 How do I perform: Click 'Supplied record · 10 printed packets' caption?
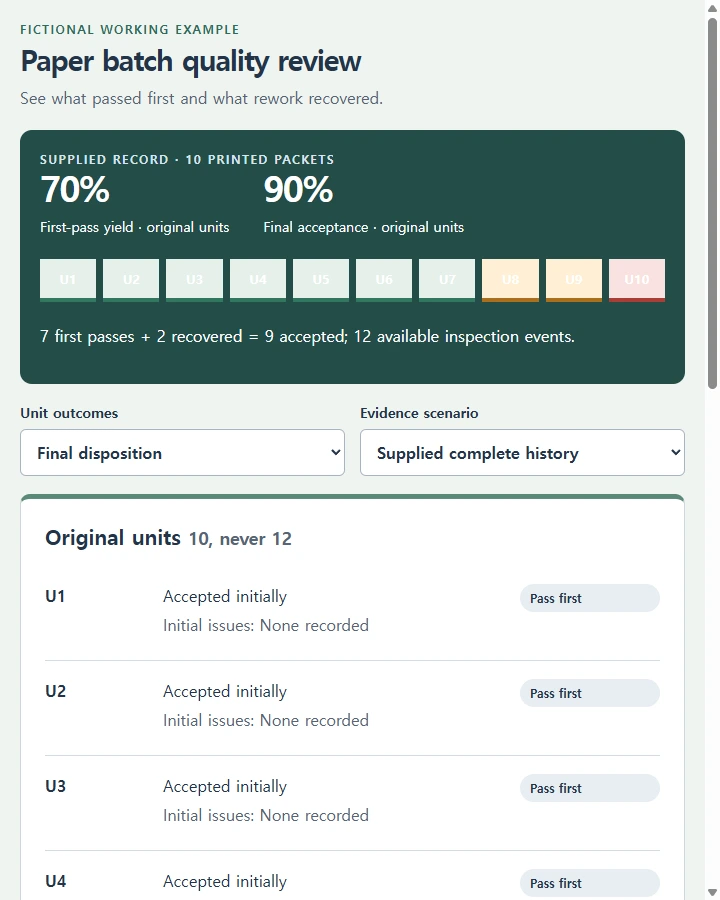[187, 160]
